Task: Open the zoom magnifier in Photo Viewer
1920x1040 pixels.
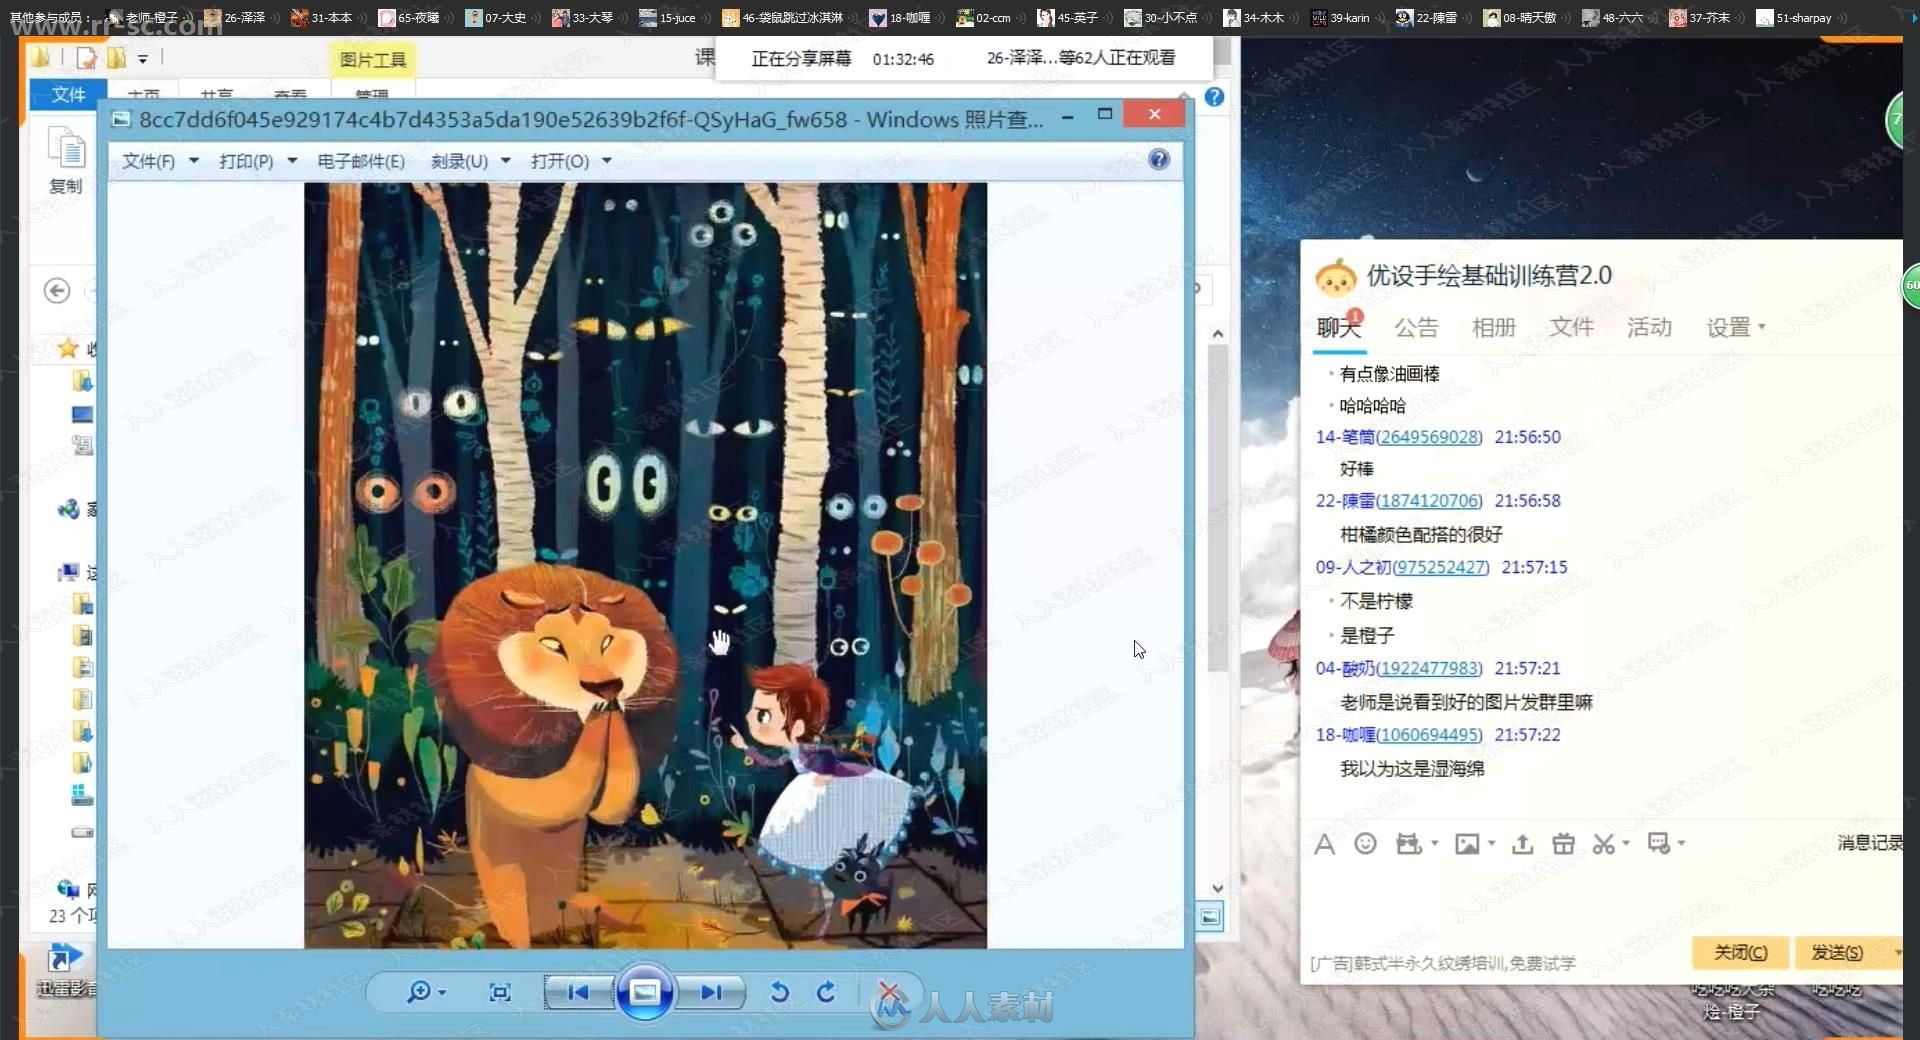Action: [x=418, y=991]
